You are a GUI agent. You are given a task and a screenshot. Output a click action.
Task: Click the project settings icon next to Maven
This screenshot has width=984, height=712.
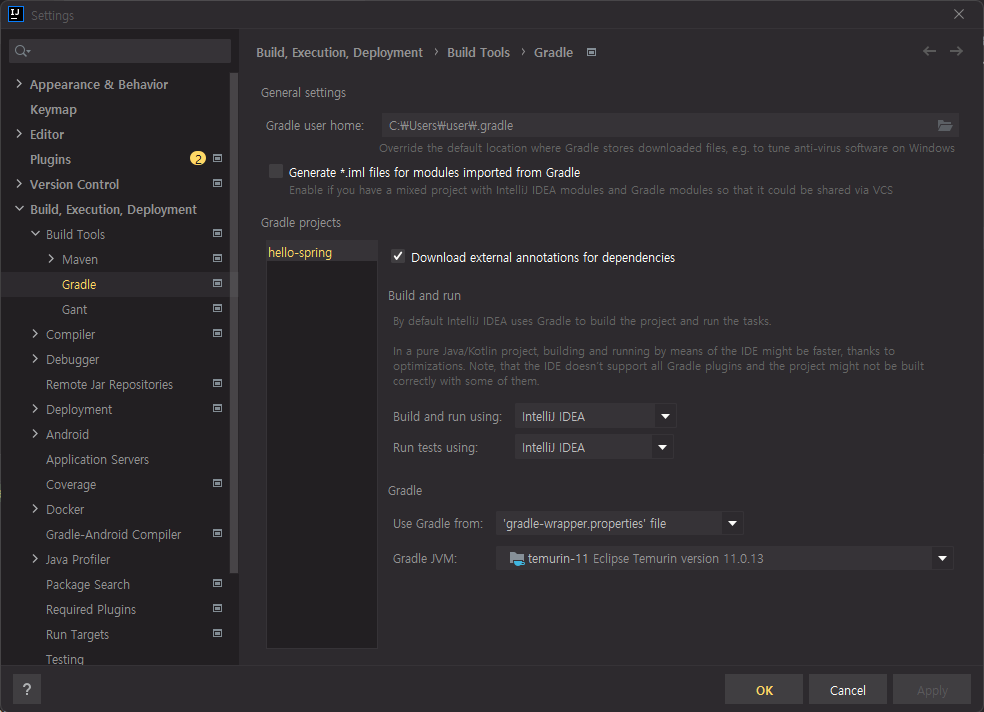coord(218,258)
